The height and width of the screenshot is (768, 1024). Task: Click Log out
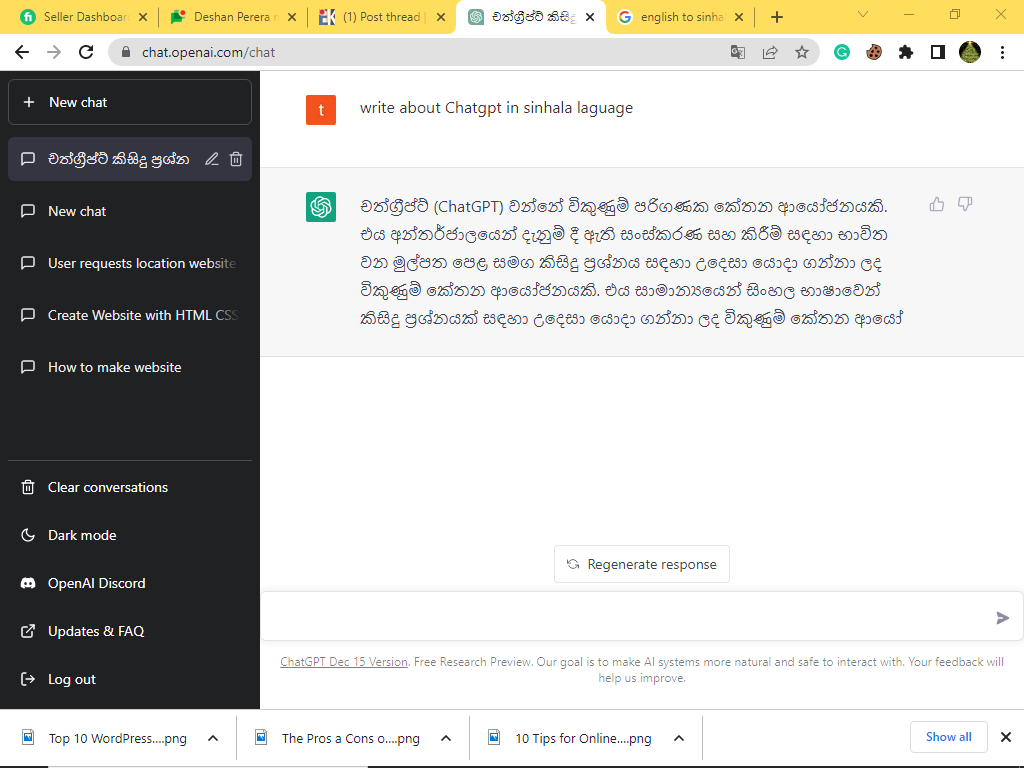pos(129,679)
